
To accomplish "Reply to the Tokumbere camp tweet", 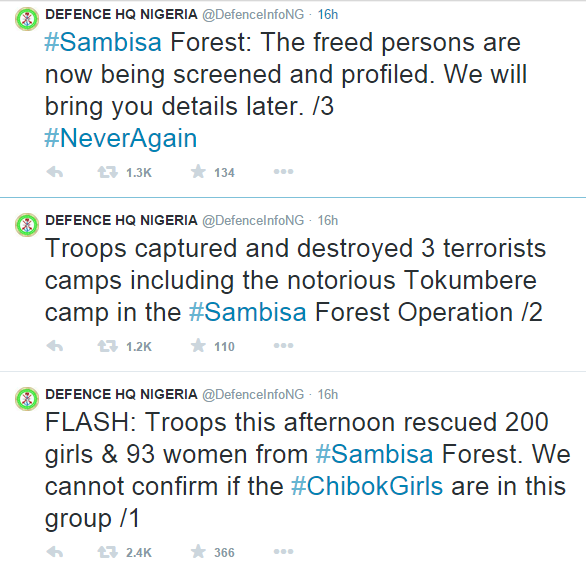I will point(55,346).
